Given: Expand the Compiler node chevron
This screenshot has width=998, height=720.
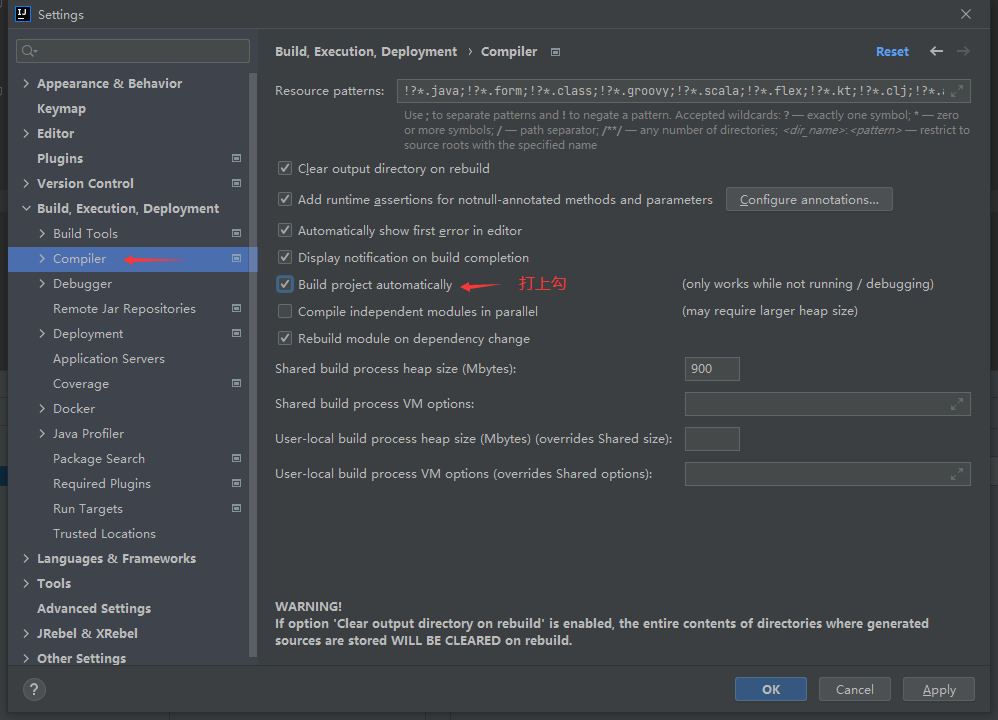Looking at the screenshot, I should (42, 258).
